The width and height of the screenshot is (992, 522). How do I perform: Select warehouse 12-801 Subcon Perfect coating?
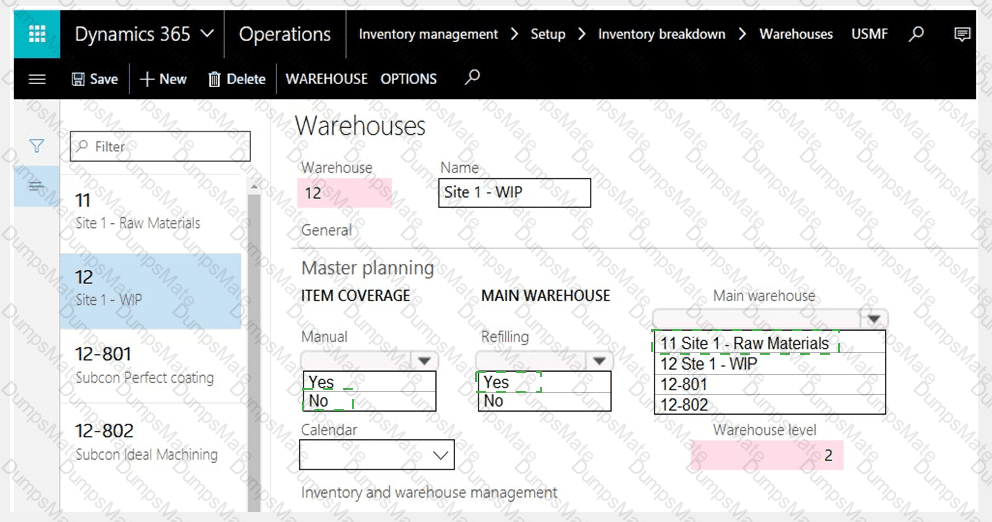pyautogui.click(x=150, y=365)
